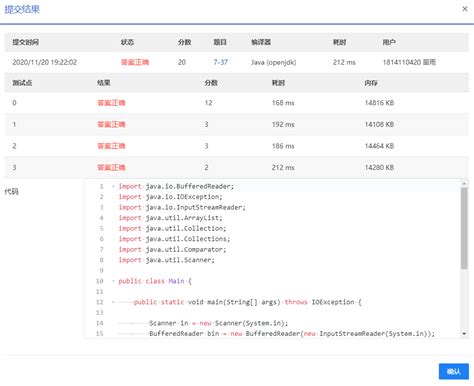This screenshot has width=474, height=386.
Task: Click the 14464 KB memory cell
Action: (379, 146)
